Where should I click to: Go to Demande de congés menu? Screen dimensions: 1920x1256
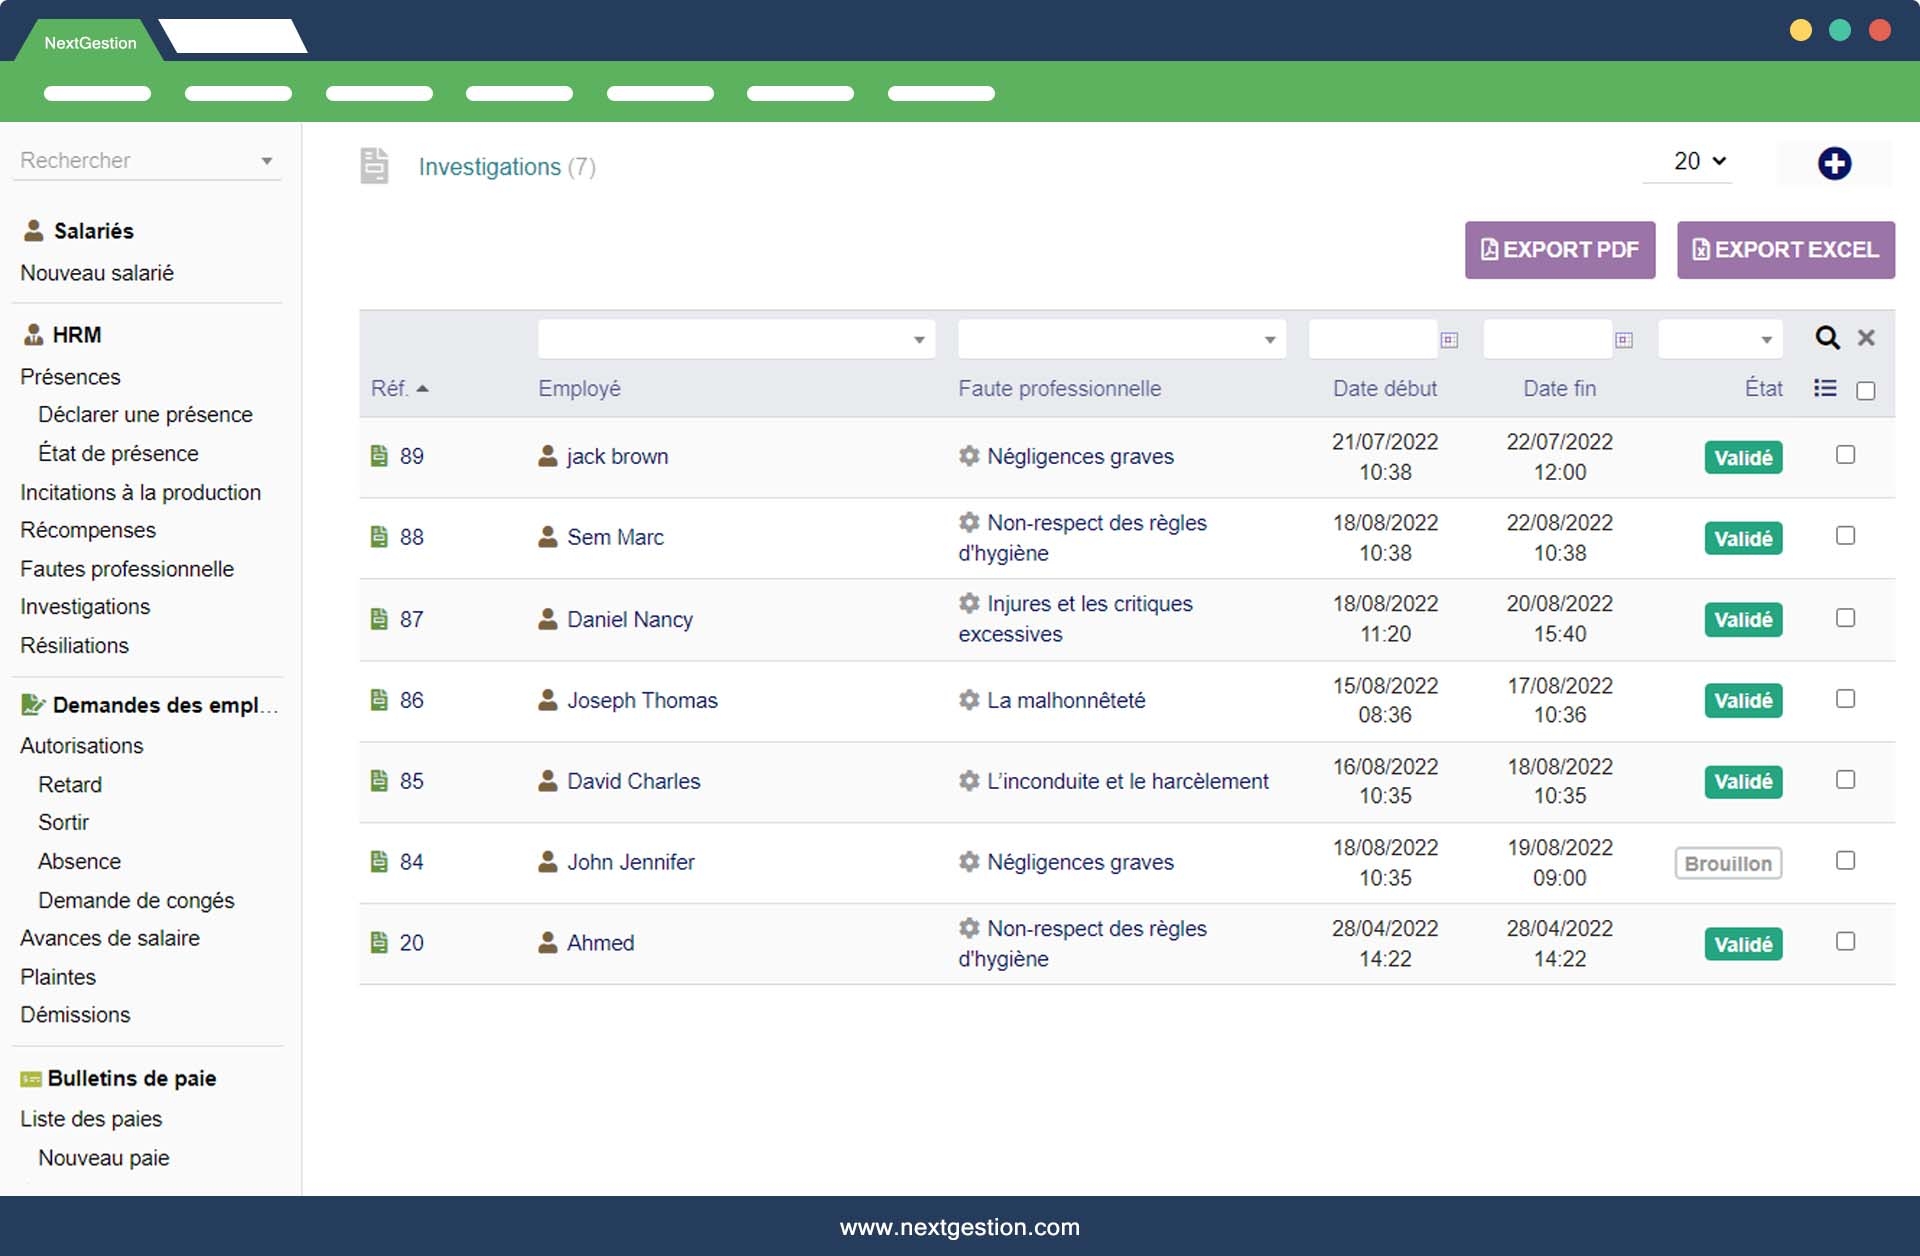[136, 900]
